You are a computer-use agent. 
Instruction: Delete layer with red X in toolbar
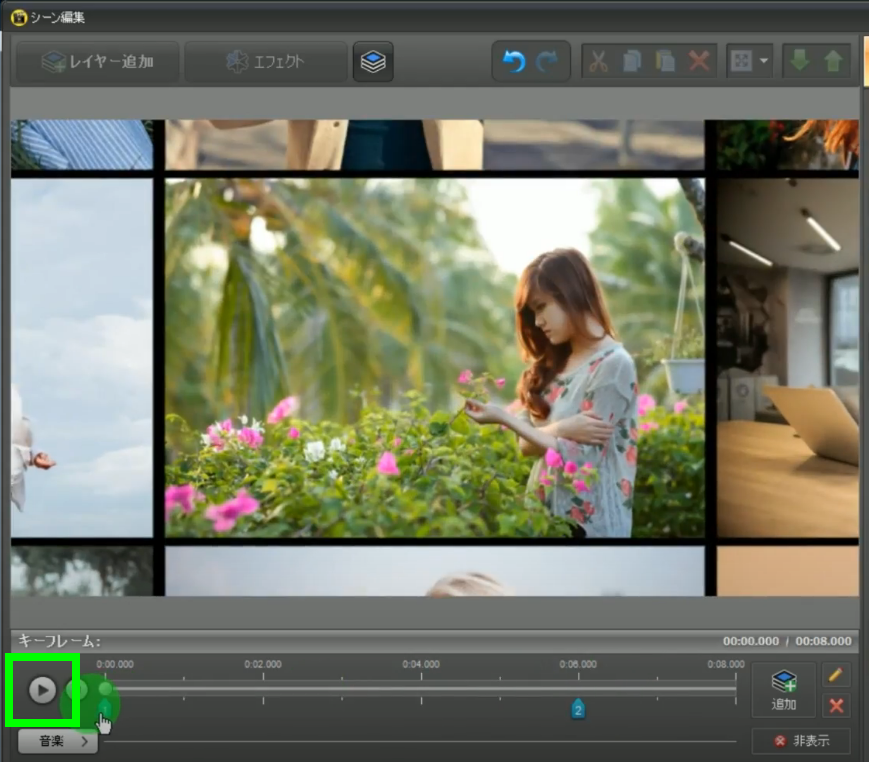coord(699,61)
